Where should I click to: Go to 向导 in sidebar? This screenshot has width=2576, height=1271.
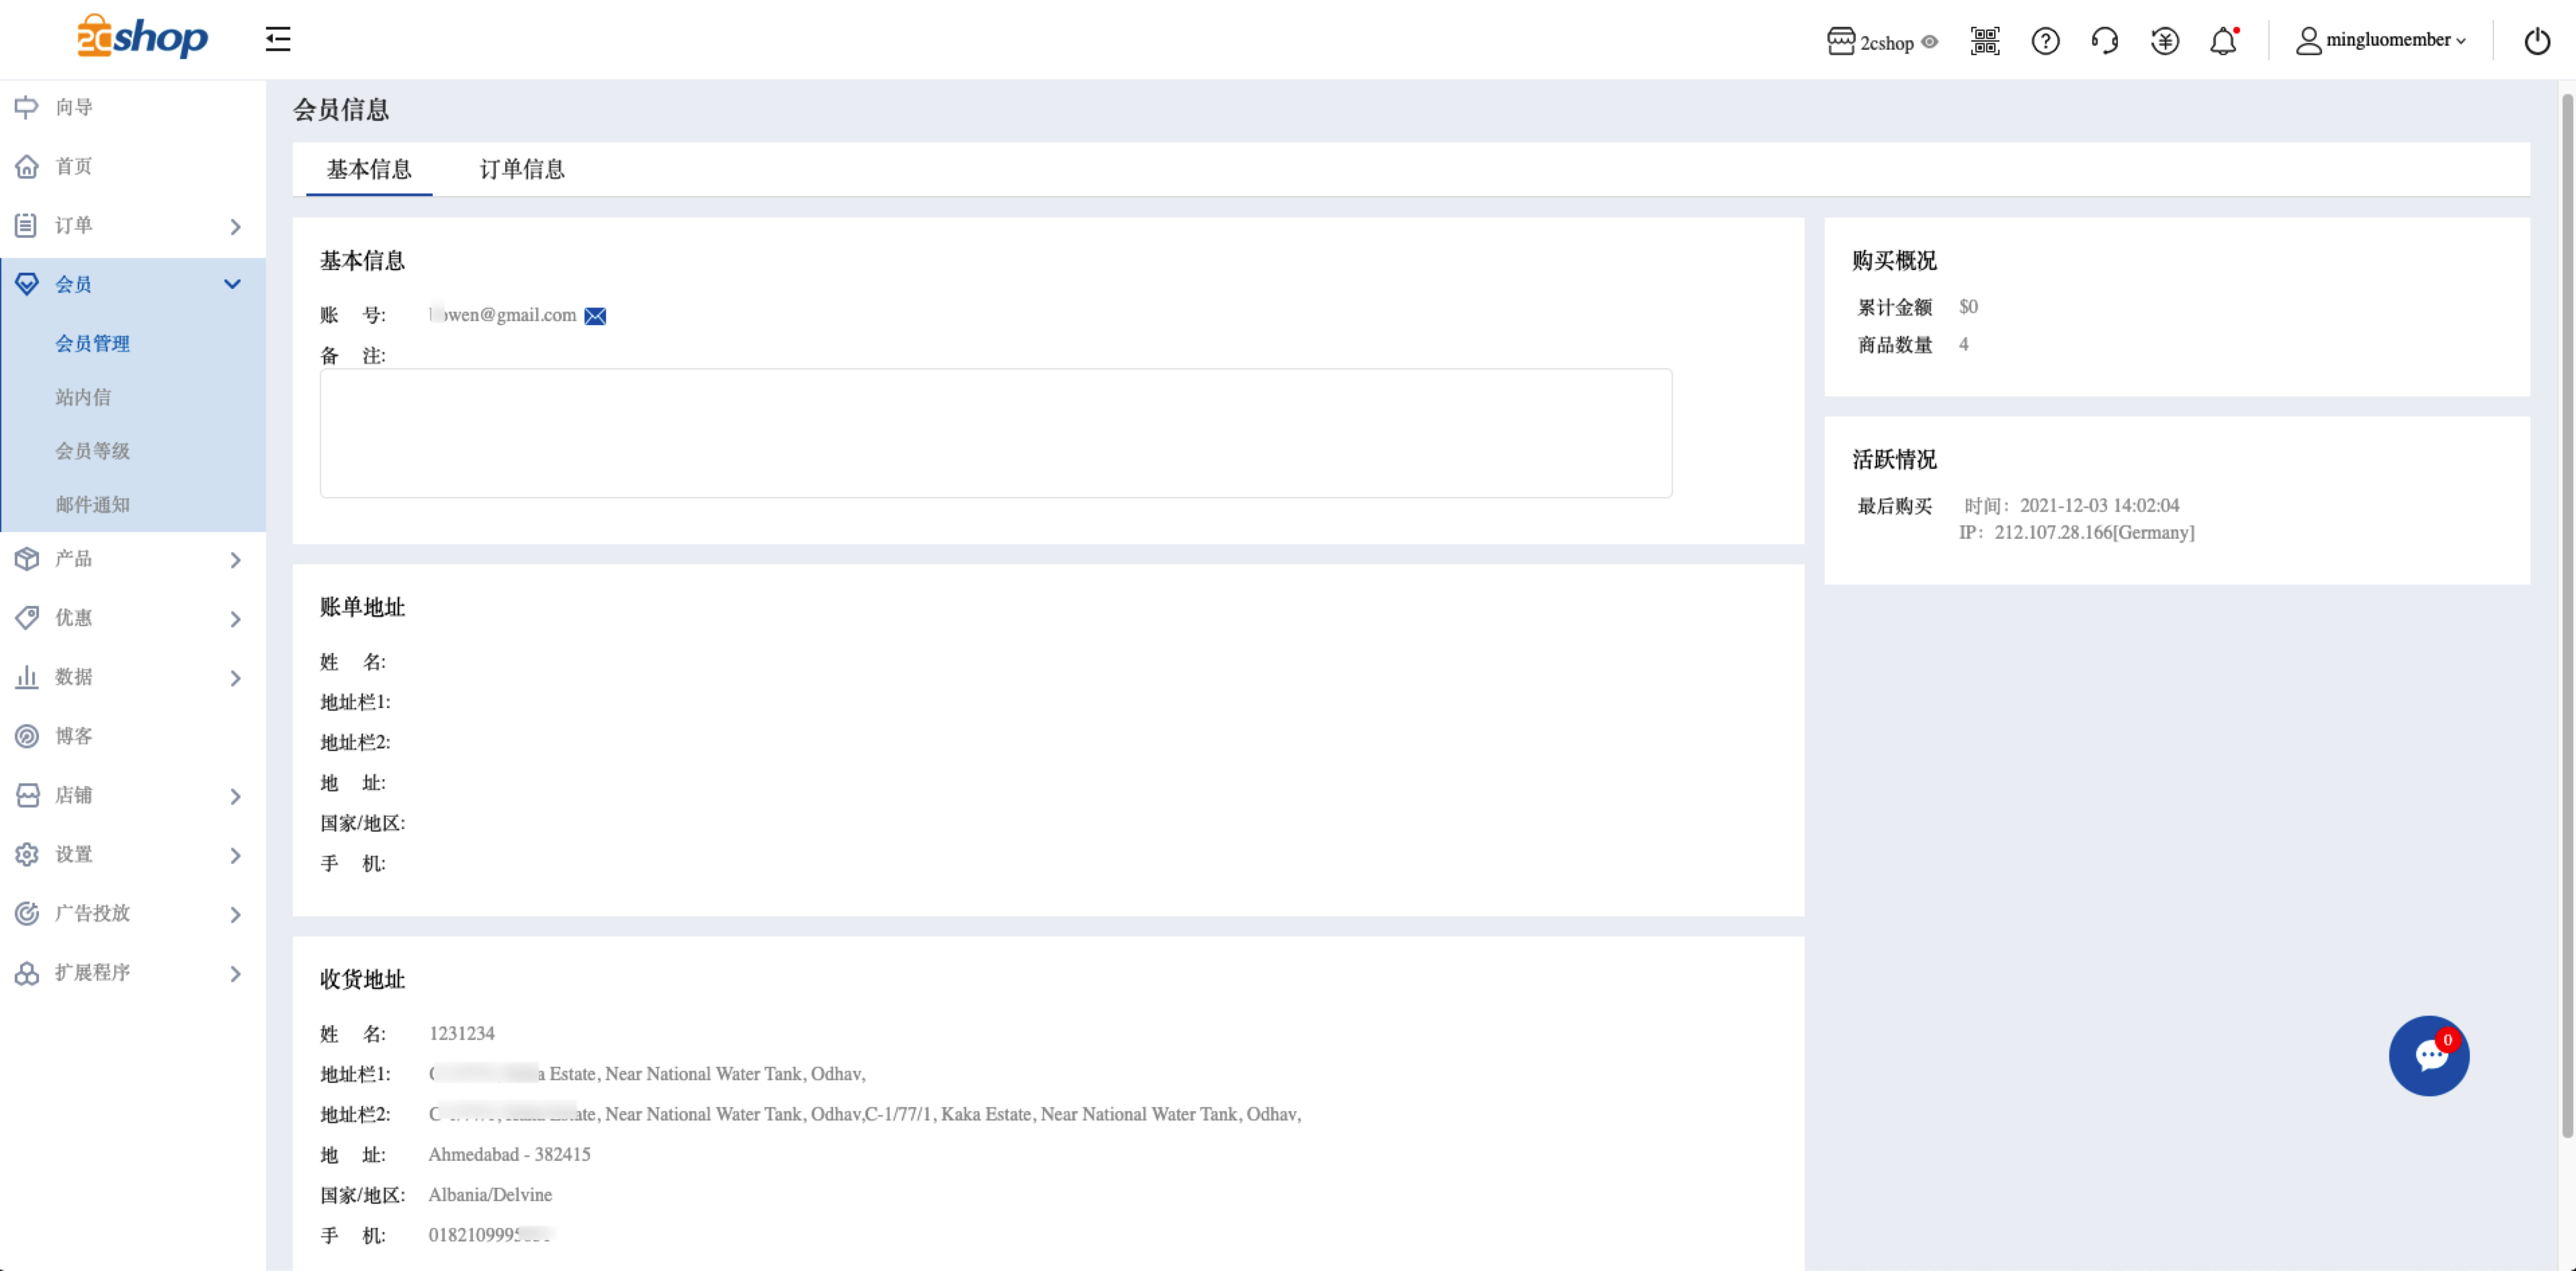(x=74, y=107)
